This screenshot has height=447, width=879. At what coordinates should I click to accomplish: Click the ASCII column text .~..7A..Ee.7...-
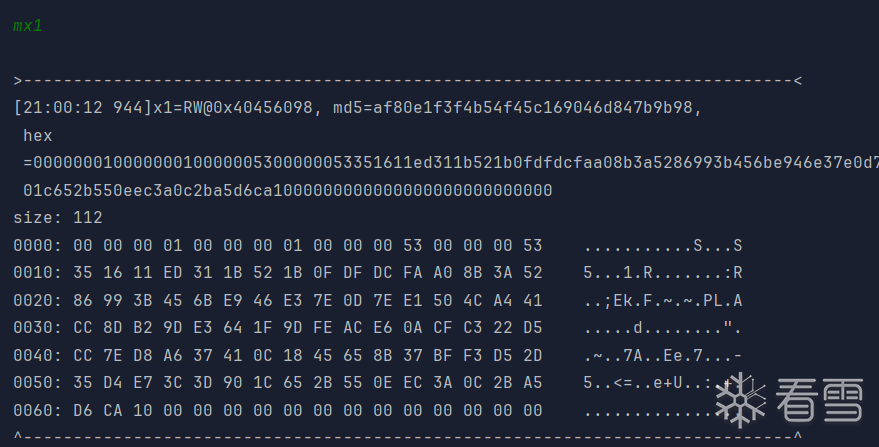[662, 355]
